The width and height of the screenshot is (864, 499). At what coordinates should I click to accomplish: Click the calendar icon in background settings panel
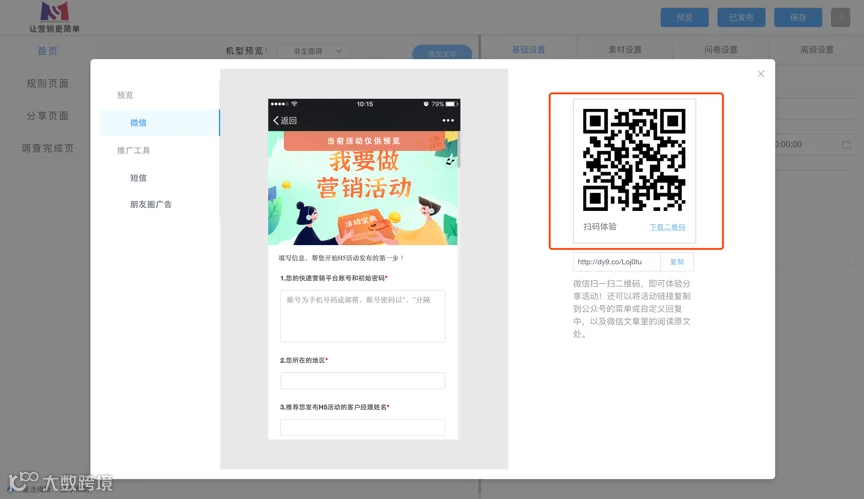click(x=846, y=144)
